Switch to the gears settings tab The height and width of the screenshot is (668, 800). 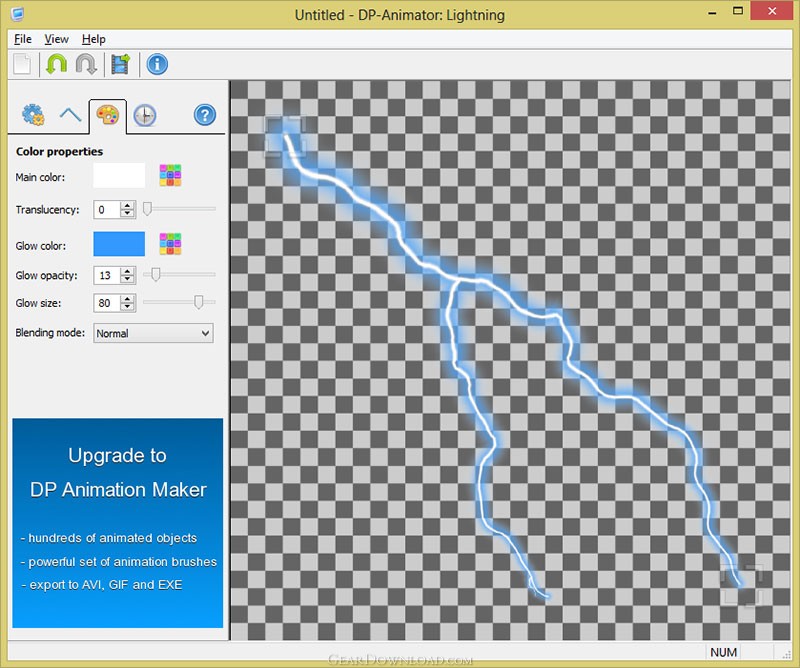(x=33, y=115)
